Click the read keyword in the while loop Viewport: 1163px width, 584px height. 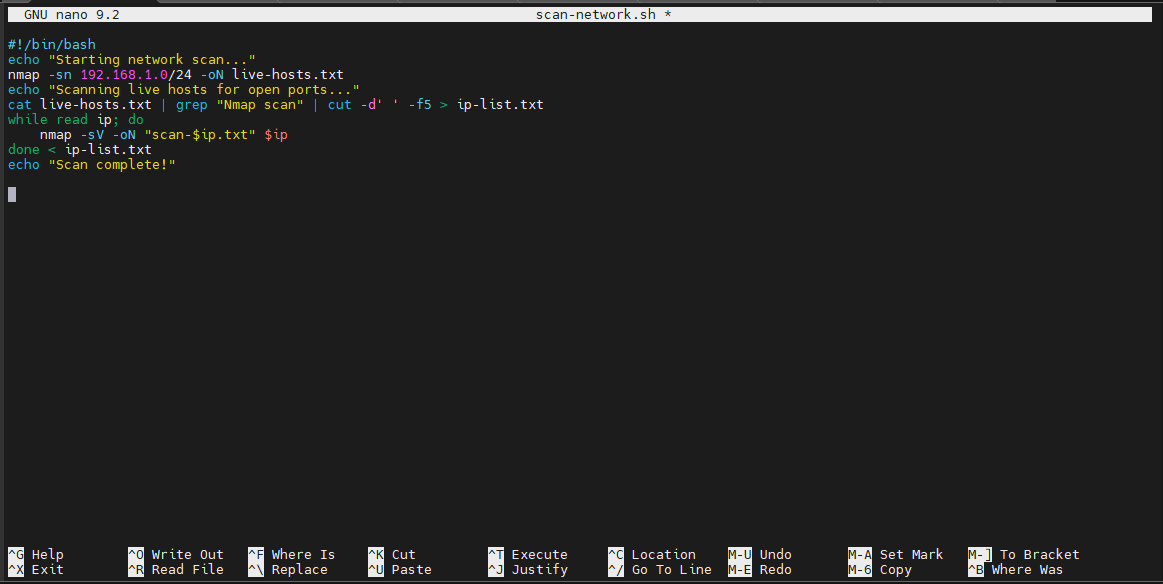pos(72,119)
